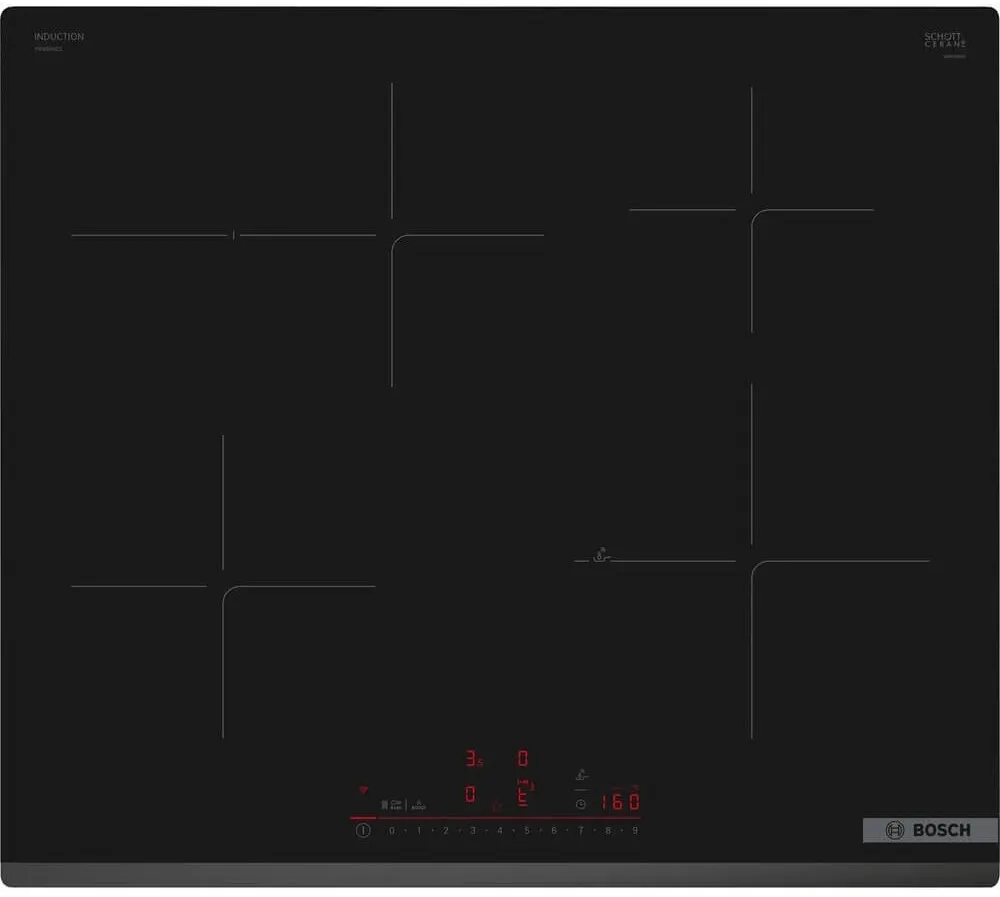Tap the INDUCTION label text
1000x897 pixels.
pos(59,37)
